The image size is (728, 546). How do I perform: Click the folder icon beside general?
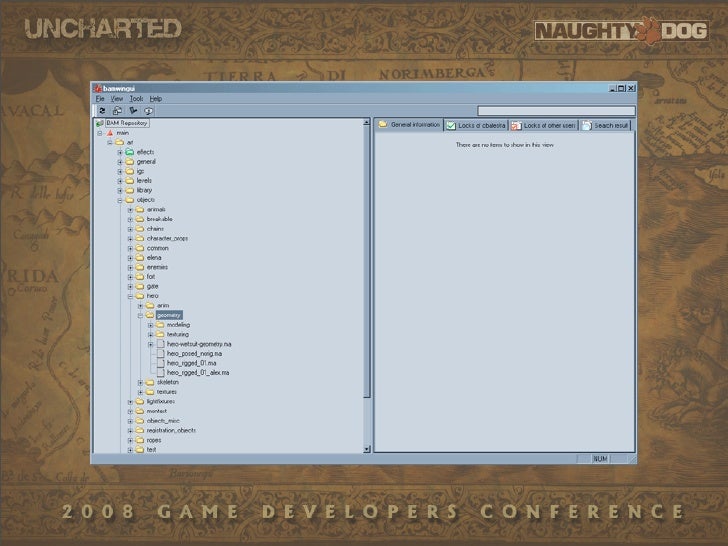point(130,162)
